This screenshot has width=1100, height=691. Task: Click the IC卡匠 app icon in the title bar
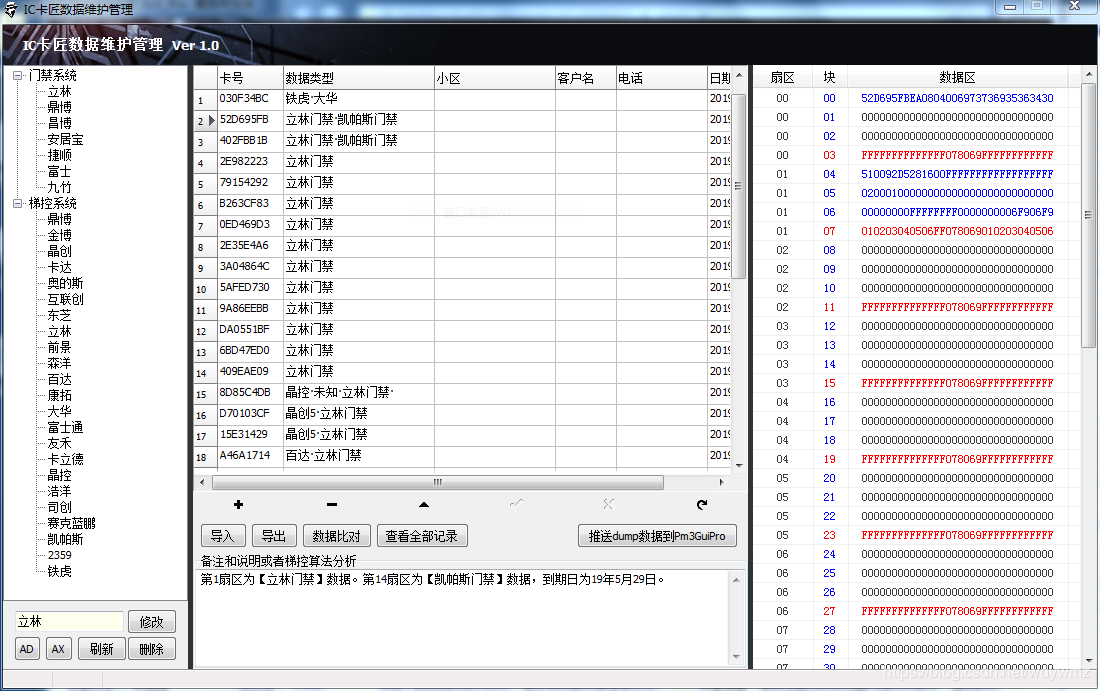point(10,8)
